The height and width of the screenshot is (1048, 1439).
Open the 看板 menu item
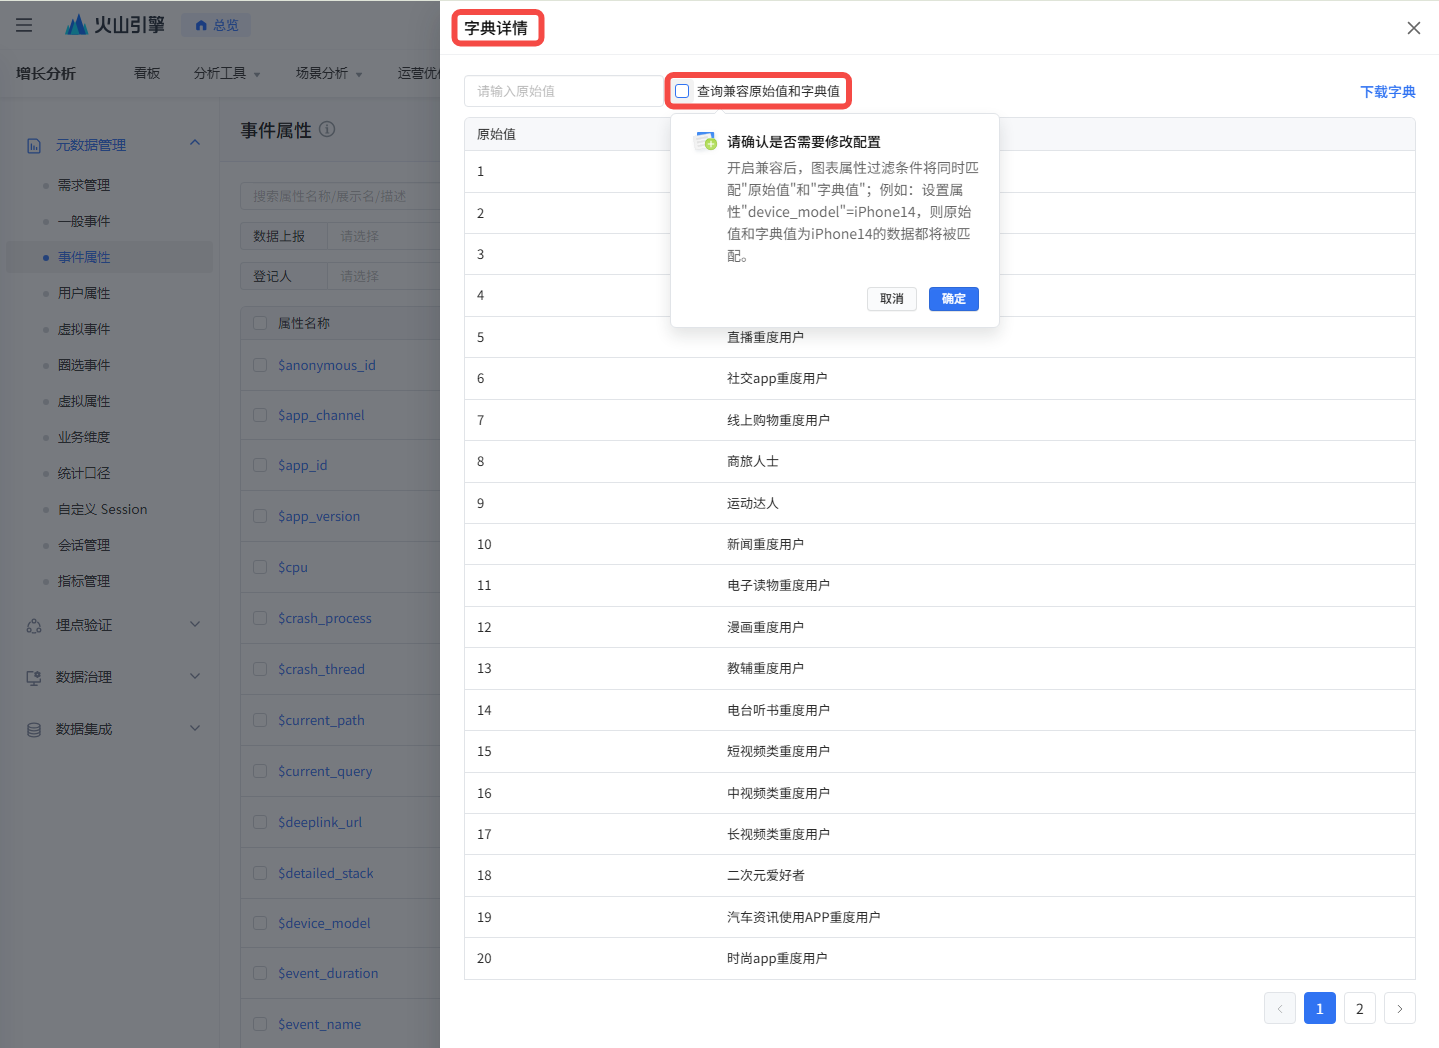[x=147, y=73]
